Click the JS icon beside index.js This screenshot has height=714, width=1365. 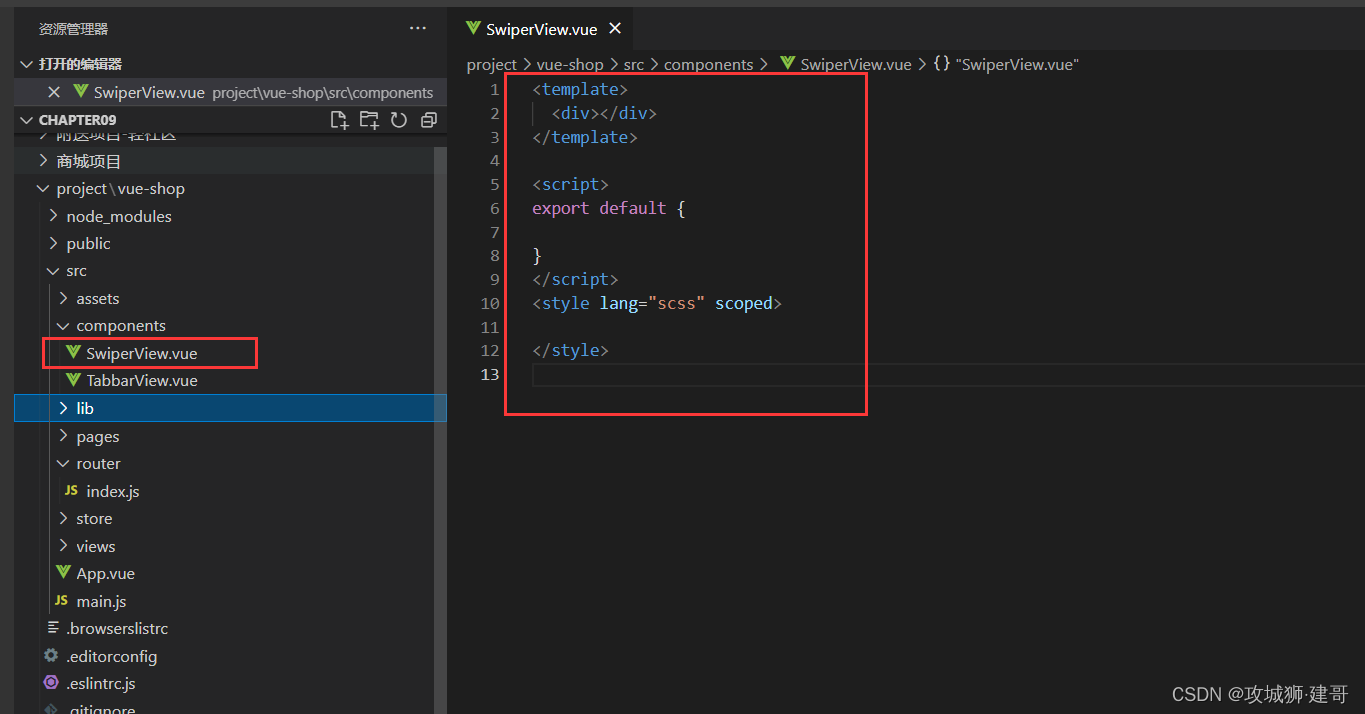pyautogui.click(x=71, y=491)
